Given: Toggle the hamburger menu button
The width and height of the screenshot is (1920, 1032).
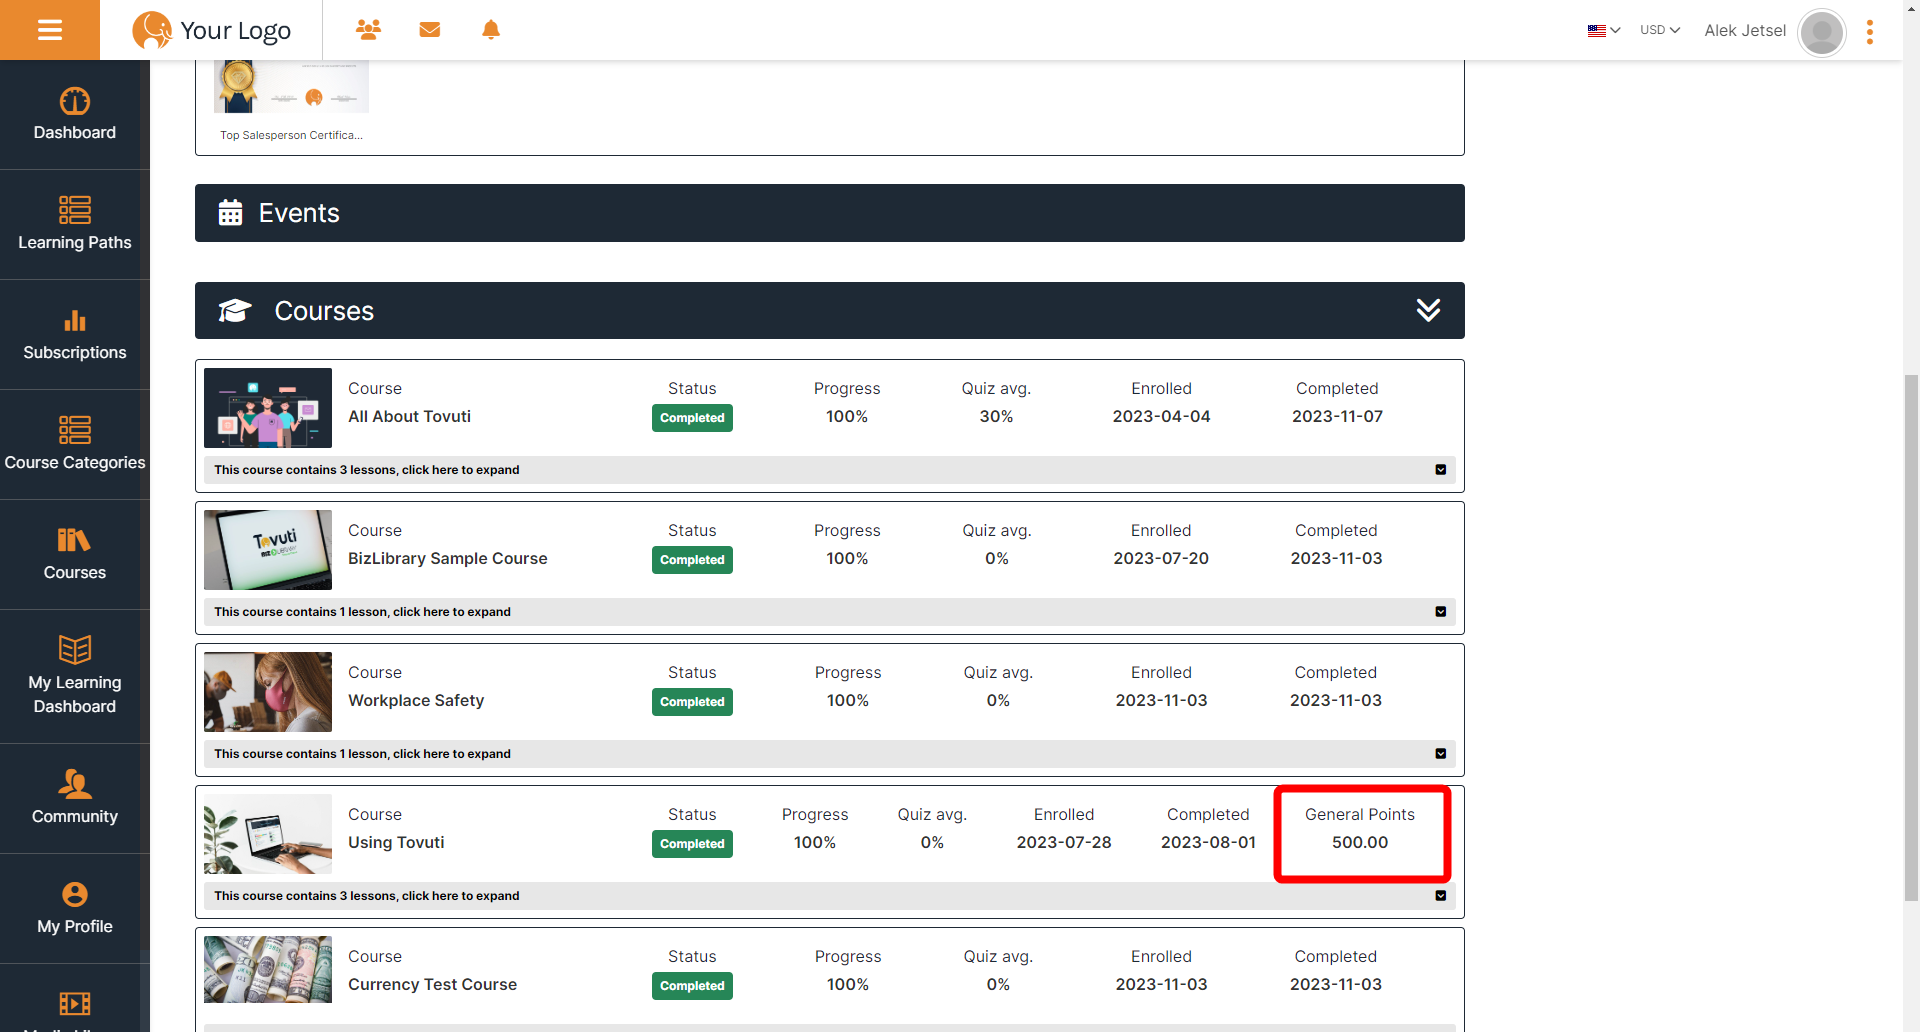Looking at the screenshot, I should pos(50,30).
